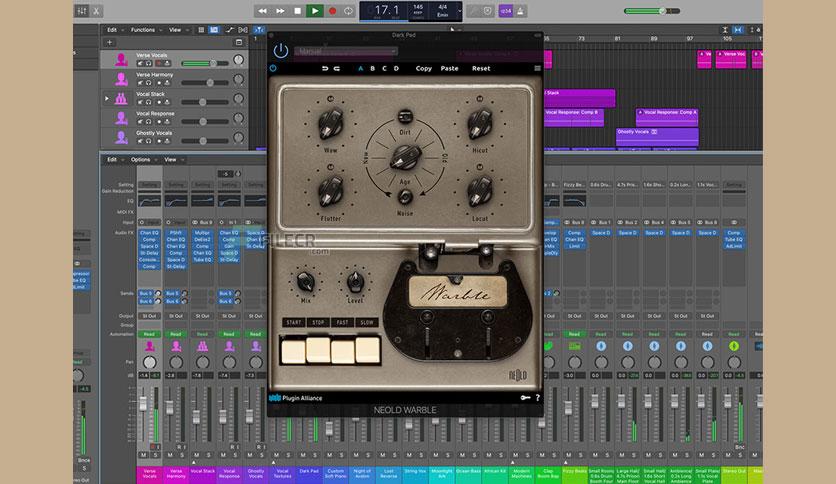Image resolution: width=836 pixels, height=484 pixels.
Task: Click the red Record button
Action: (x=332, y=11)
